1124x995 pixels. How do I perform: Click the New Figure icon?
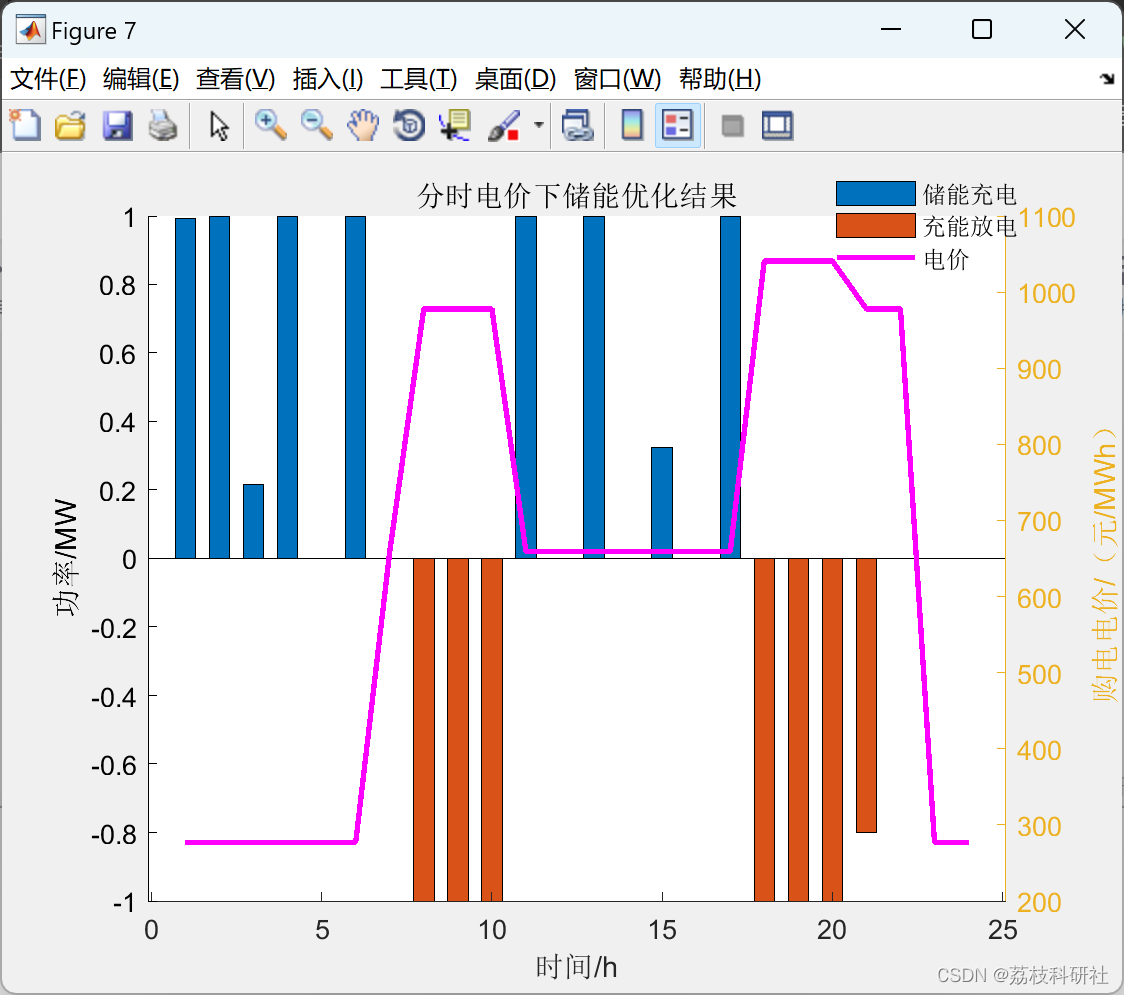coord(25,125)
